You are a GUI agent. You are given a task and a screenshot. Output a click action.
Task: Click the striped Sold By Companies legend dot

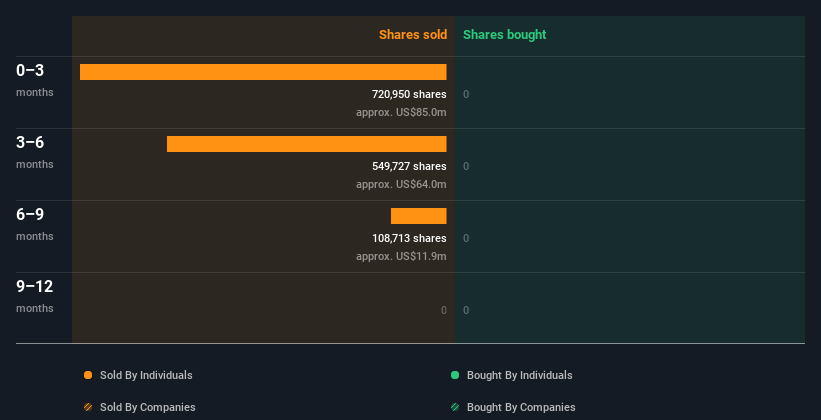[x=88, y=407]
